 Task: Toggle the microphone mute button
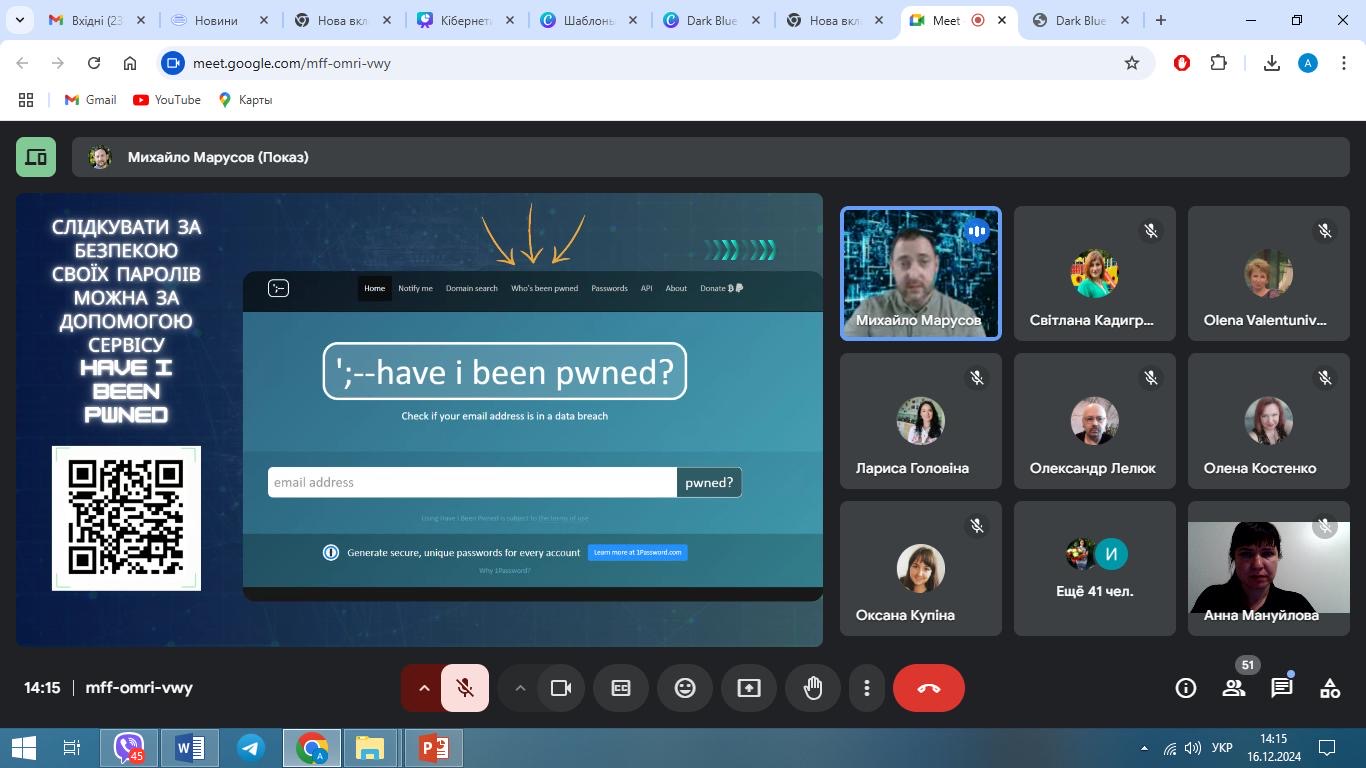464,688
